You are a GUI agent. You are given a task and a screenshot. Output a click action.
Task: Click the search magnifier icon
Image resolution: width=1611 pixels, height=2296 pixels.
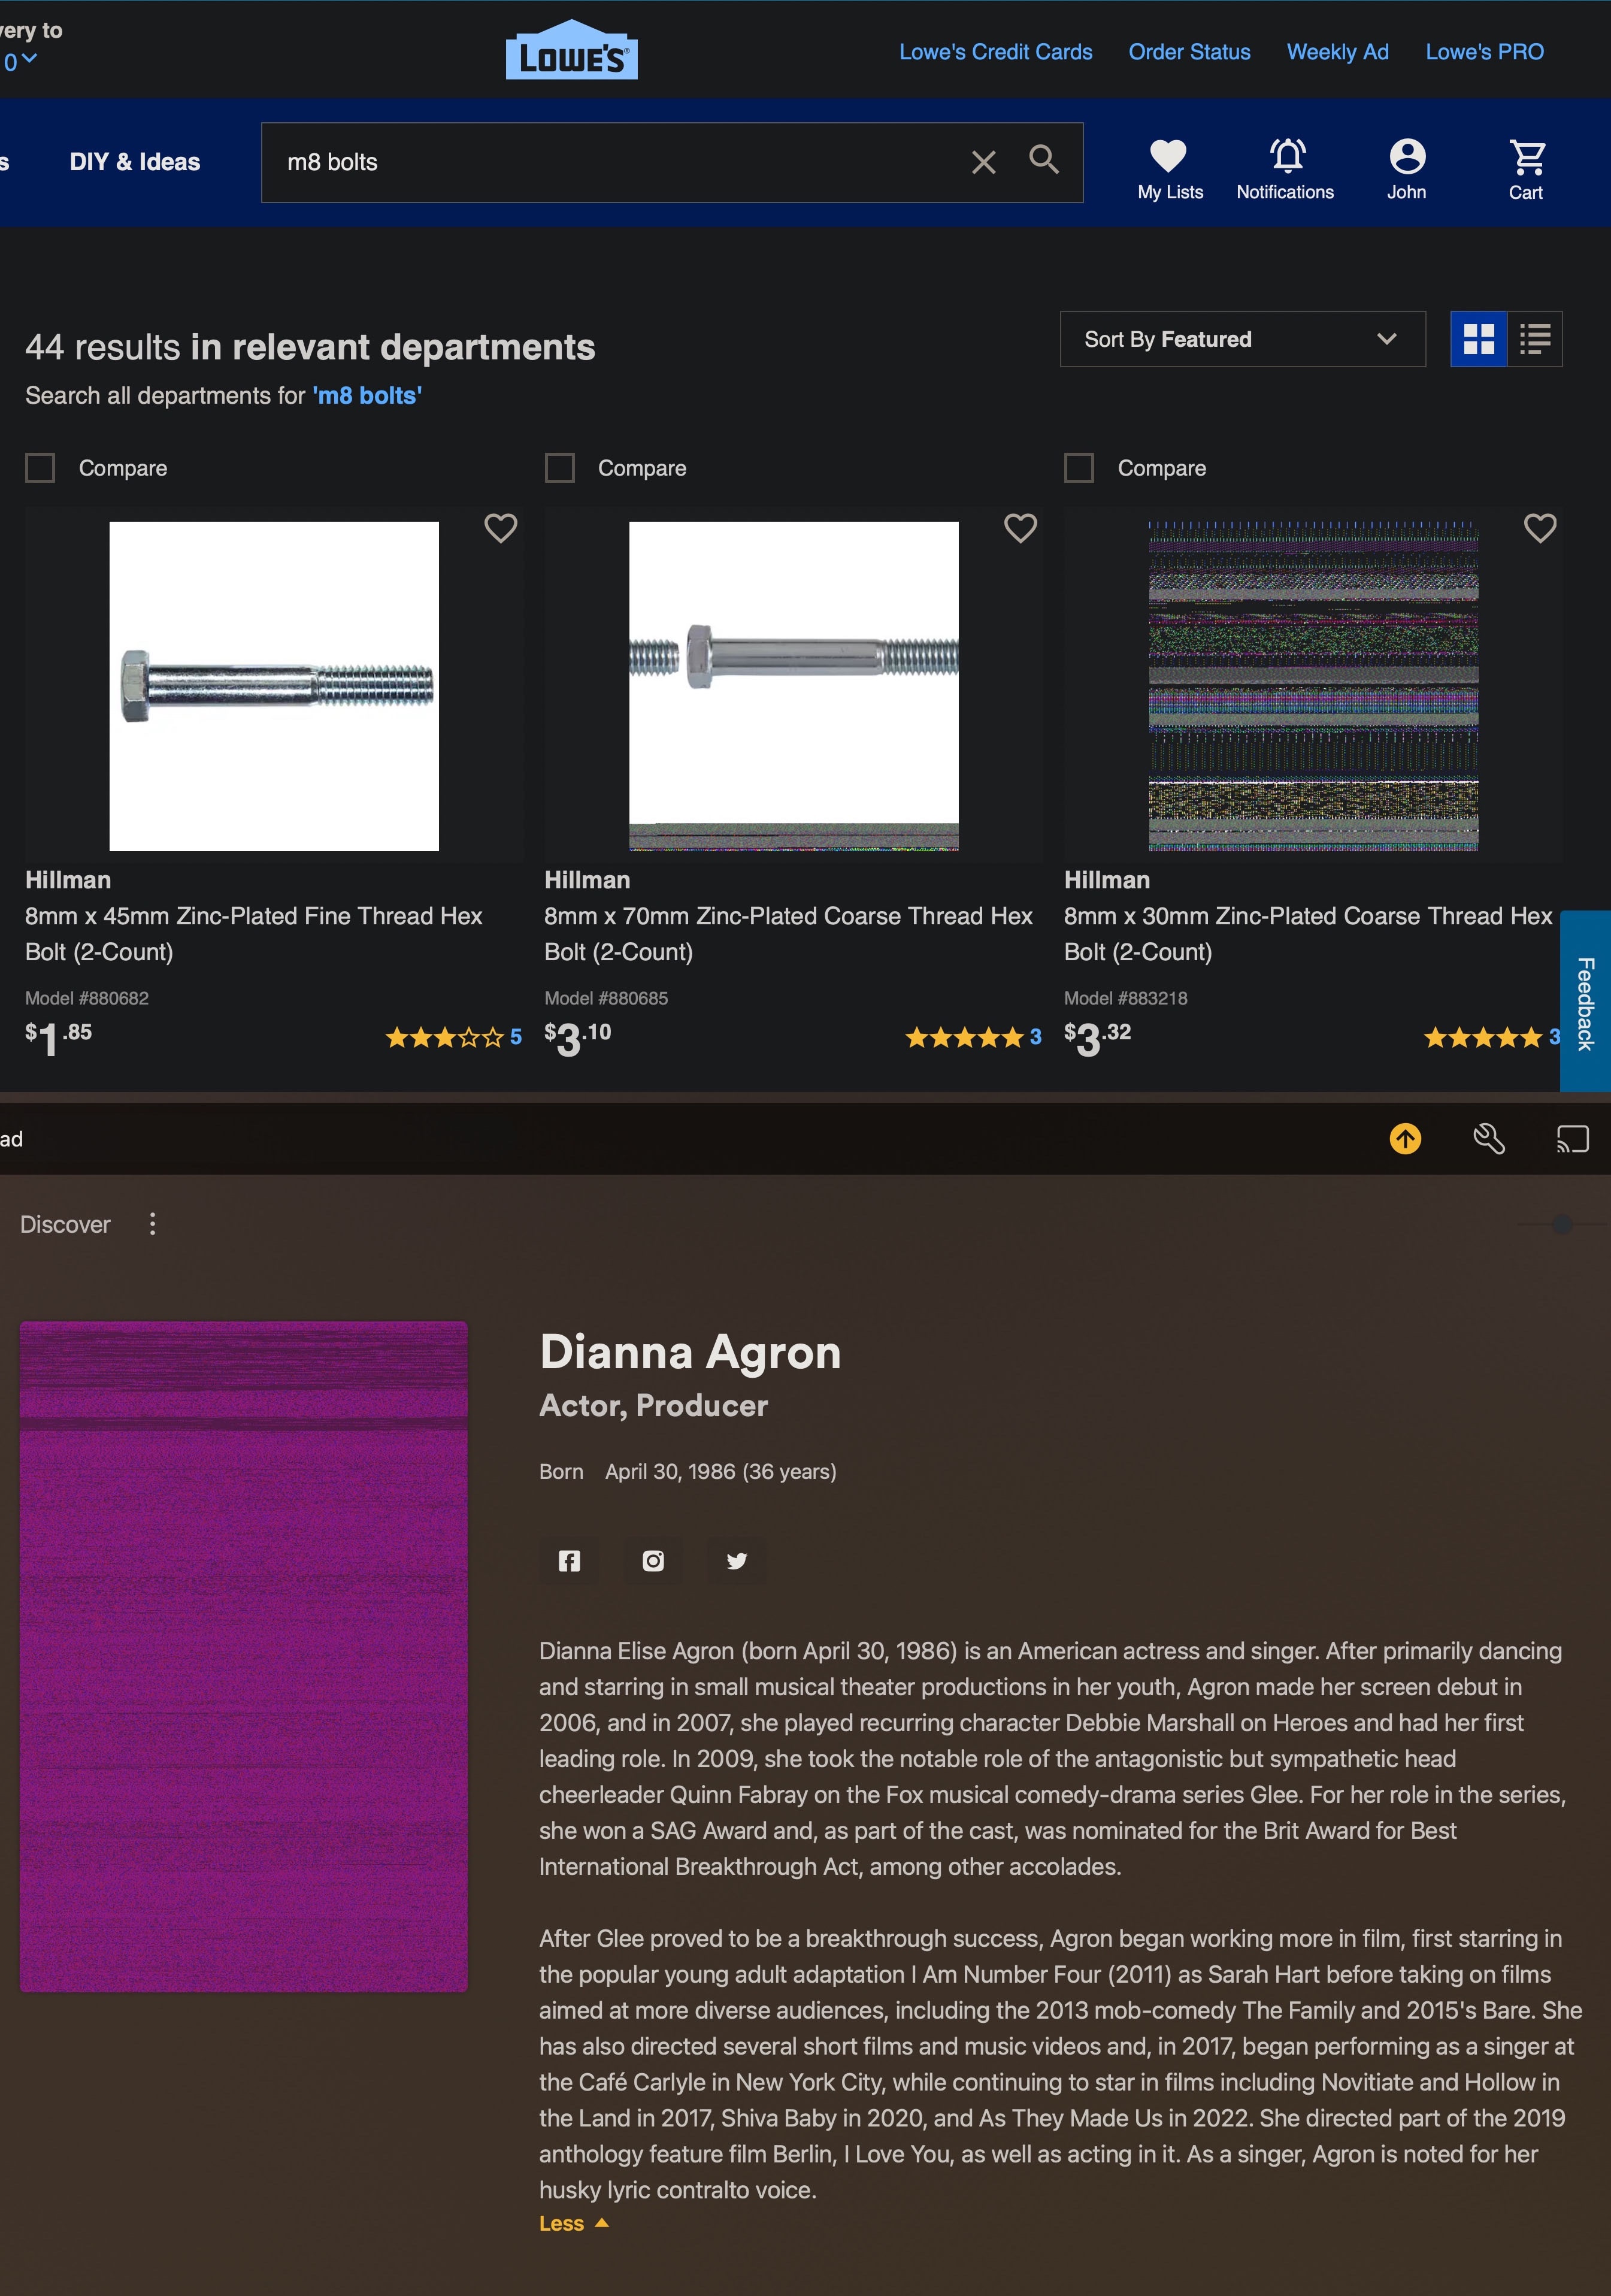pyautogui.click(x=1043, y=160)
